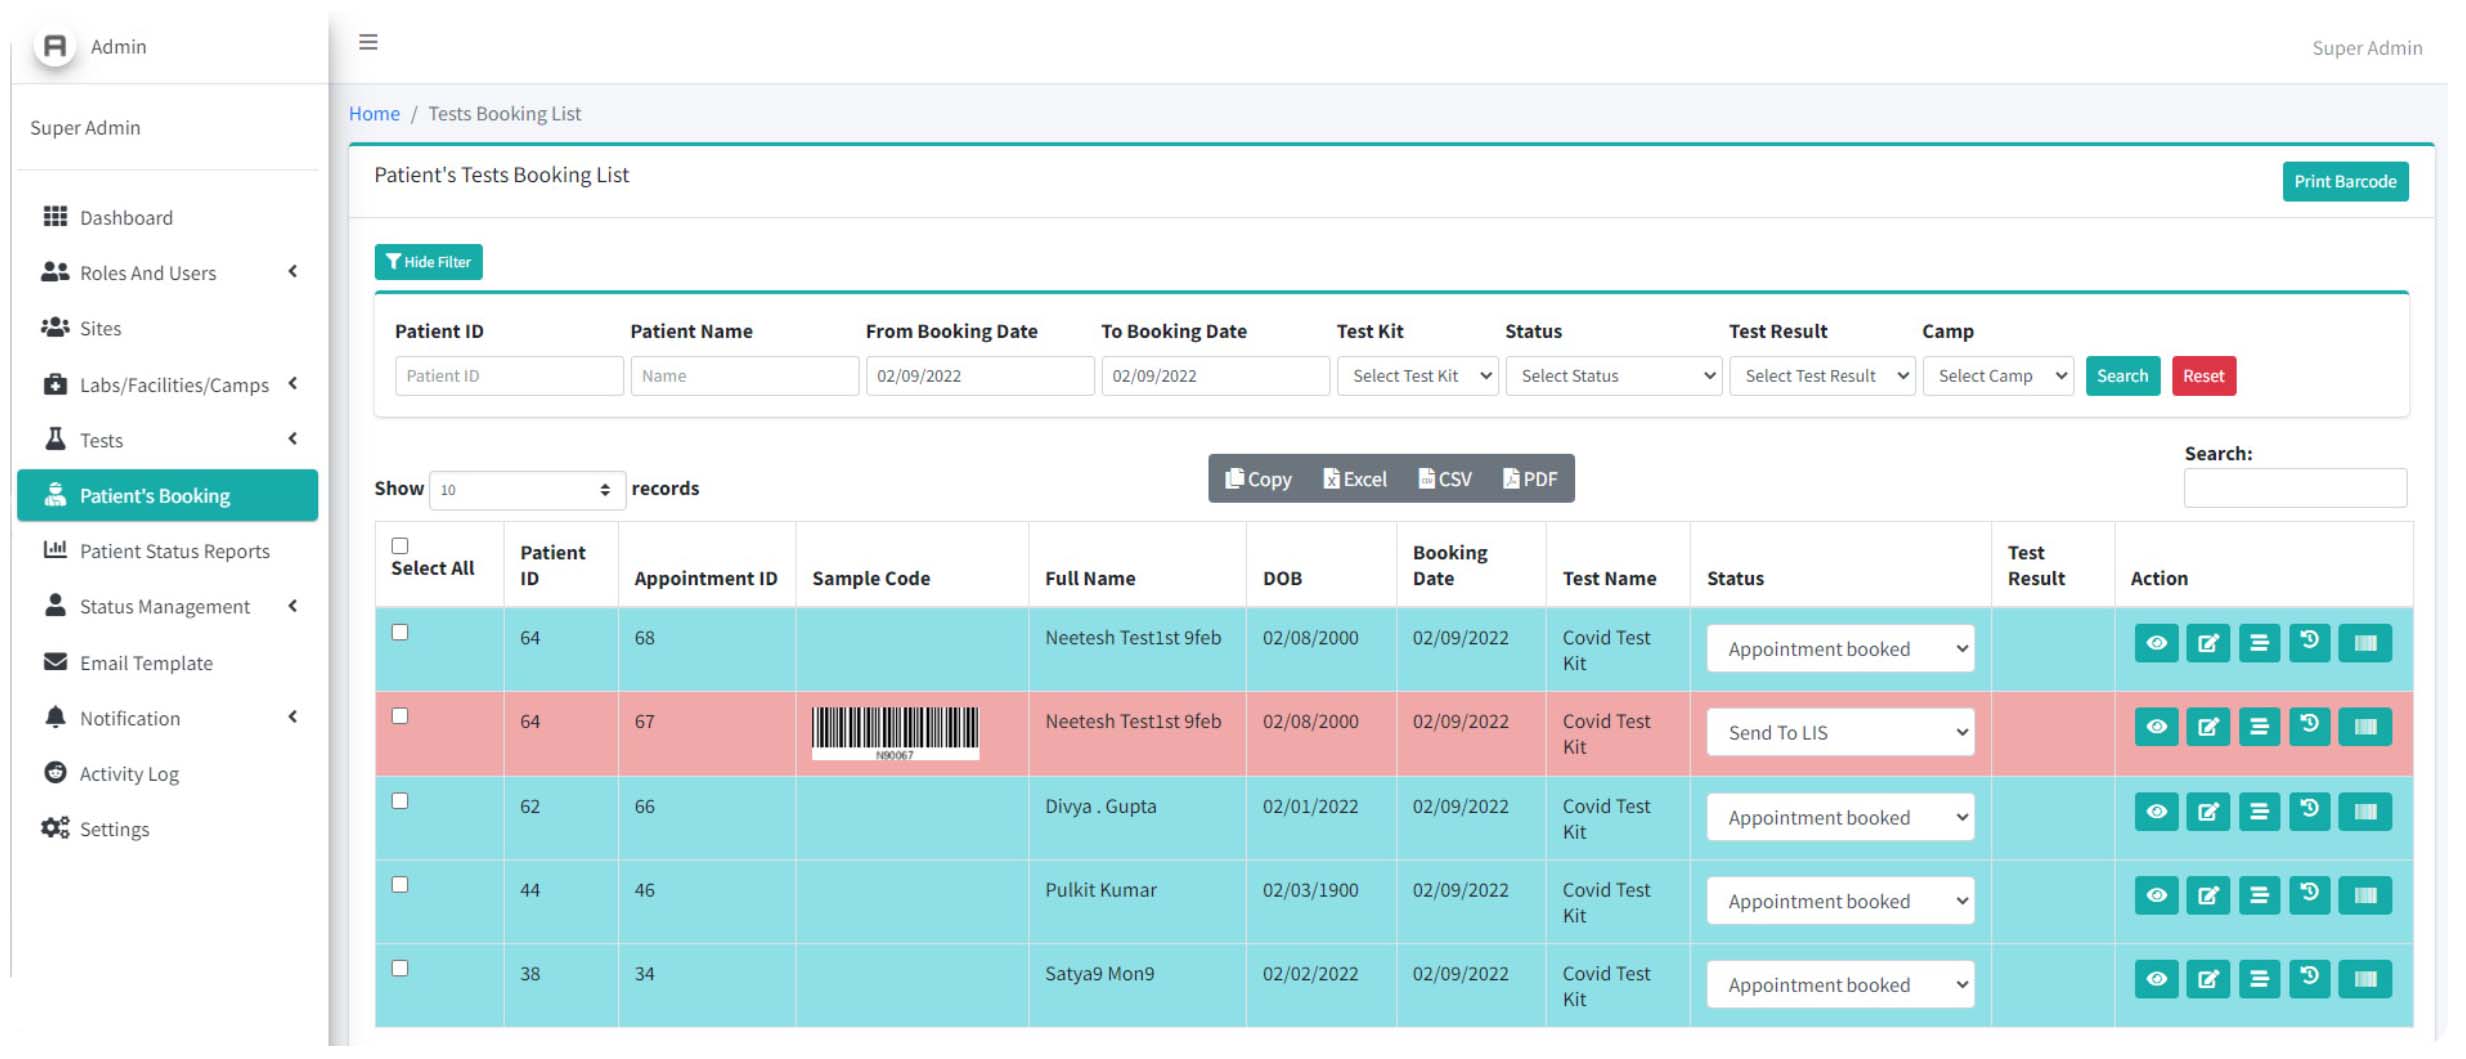Open list details for Satya9 Mon9
The width and height of the screenshot is (2466, 1059).
(x=2258, y=979)
